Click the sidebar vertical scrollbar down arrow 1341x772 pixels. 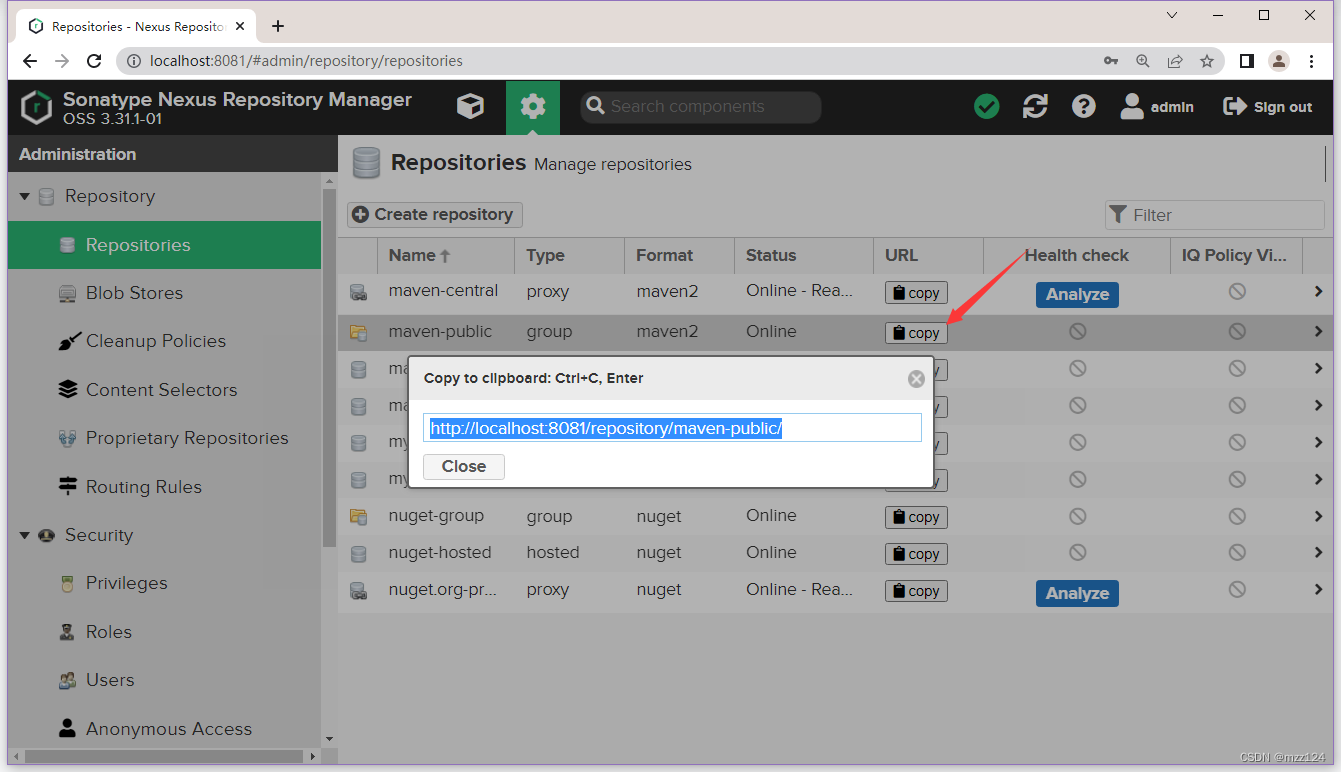(x=330, y=740)
